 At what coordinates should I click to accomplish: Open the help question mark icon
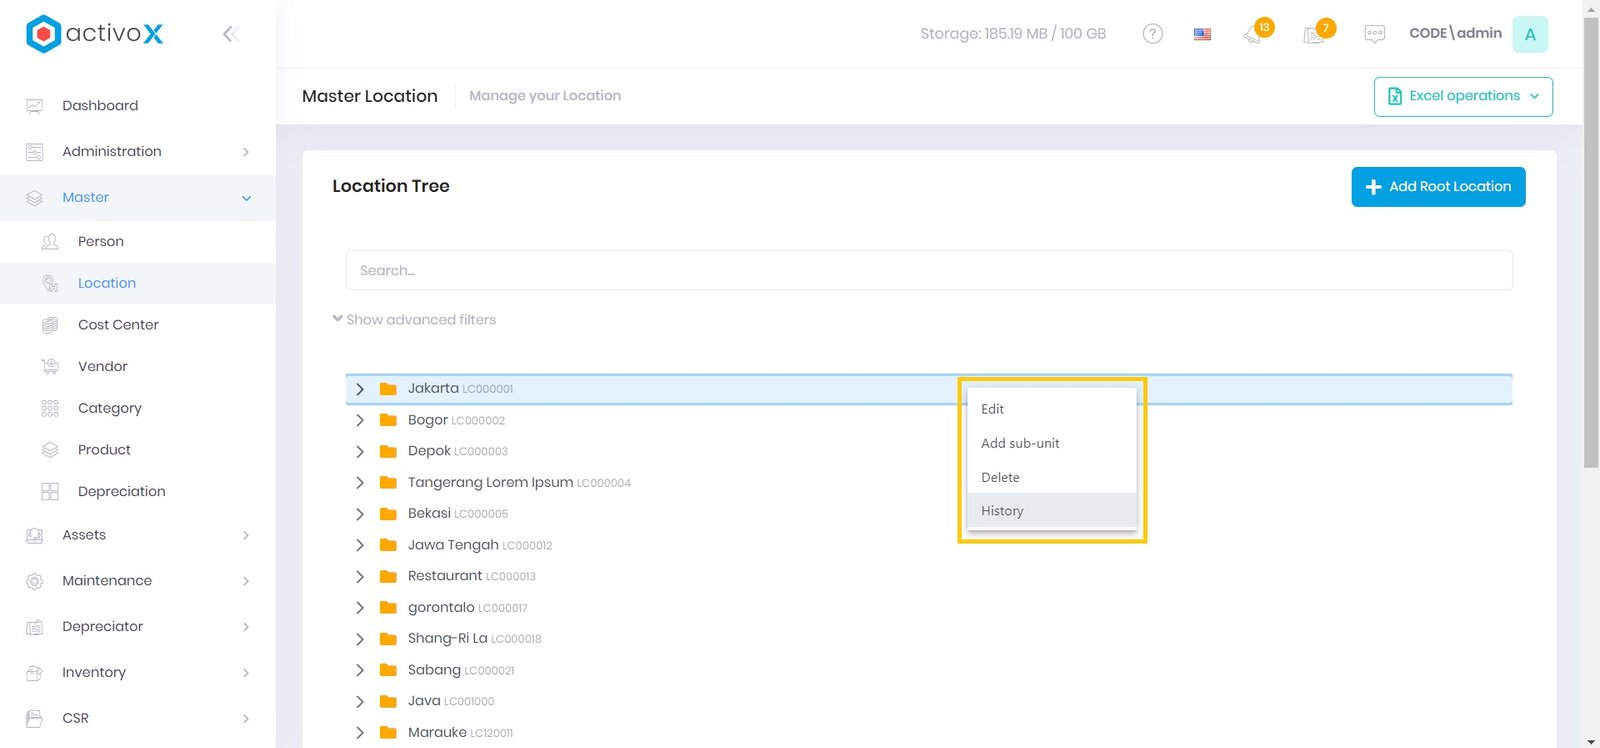[x=1152, y=34]
